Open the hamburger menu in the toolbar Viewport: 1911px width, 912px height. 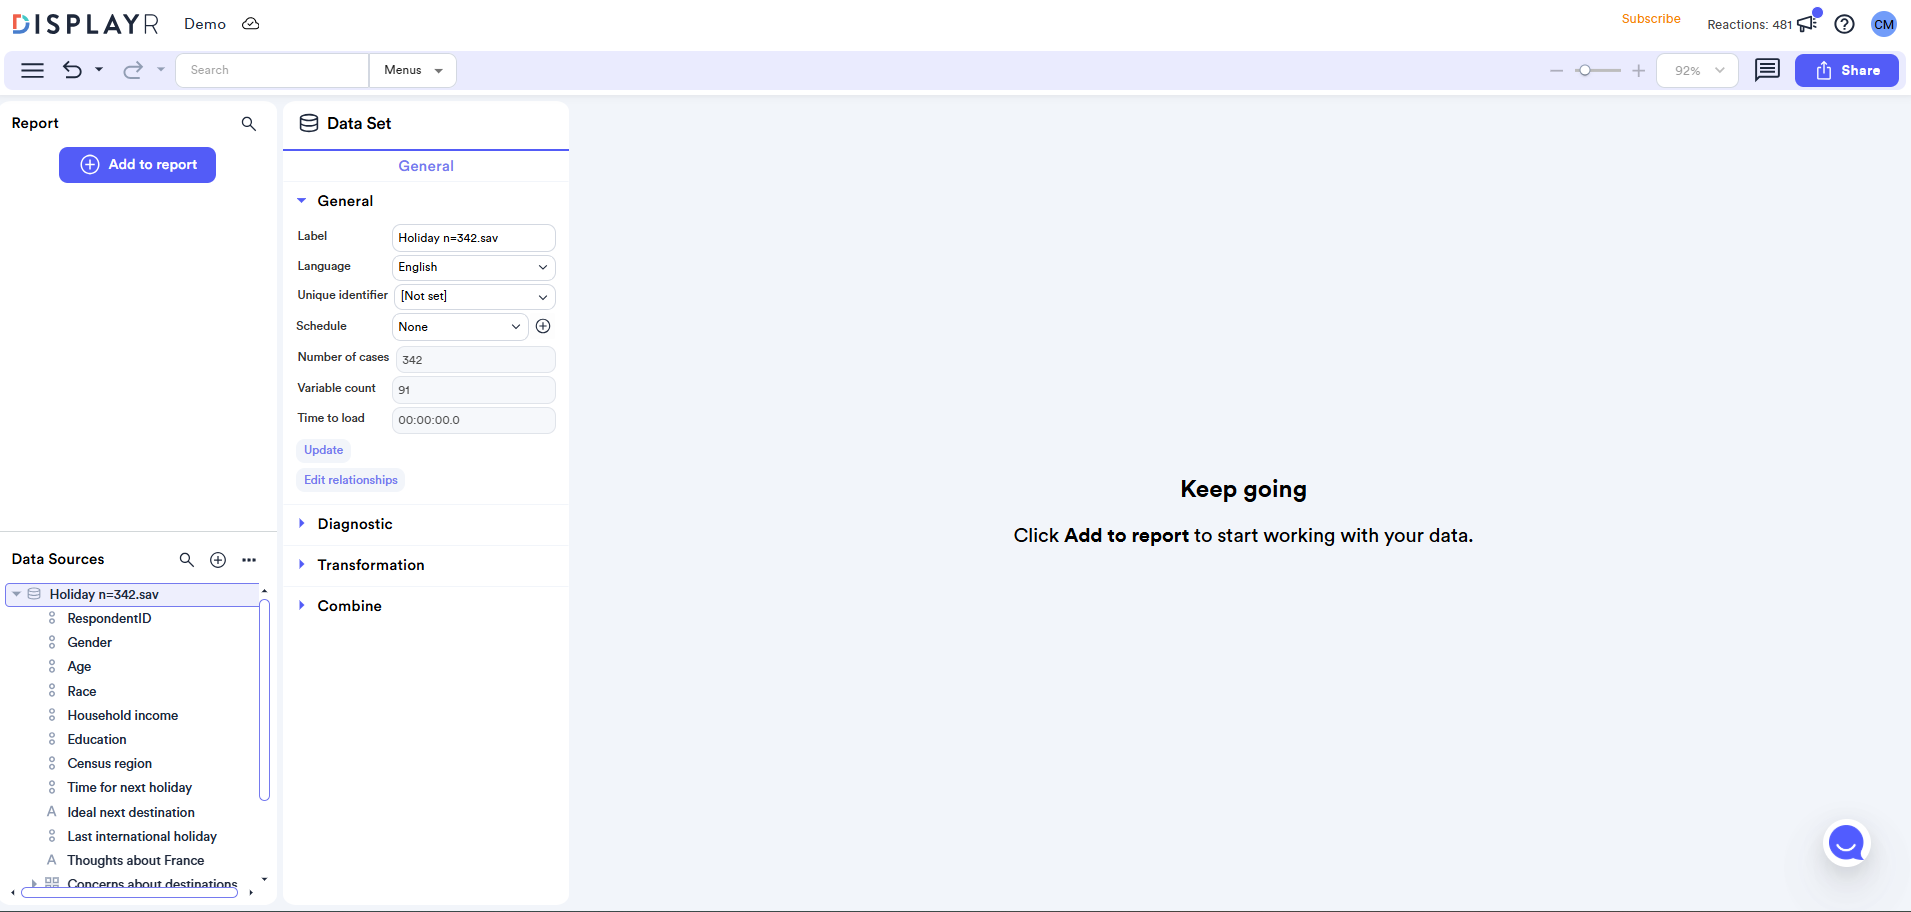click(x=32, y=70)
